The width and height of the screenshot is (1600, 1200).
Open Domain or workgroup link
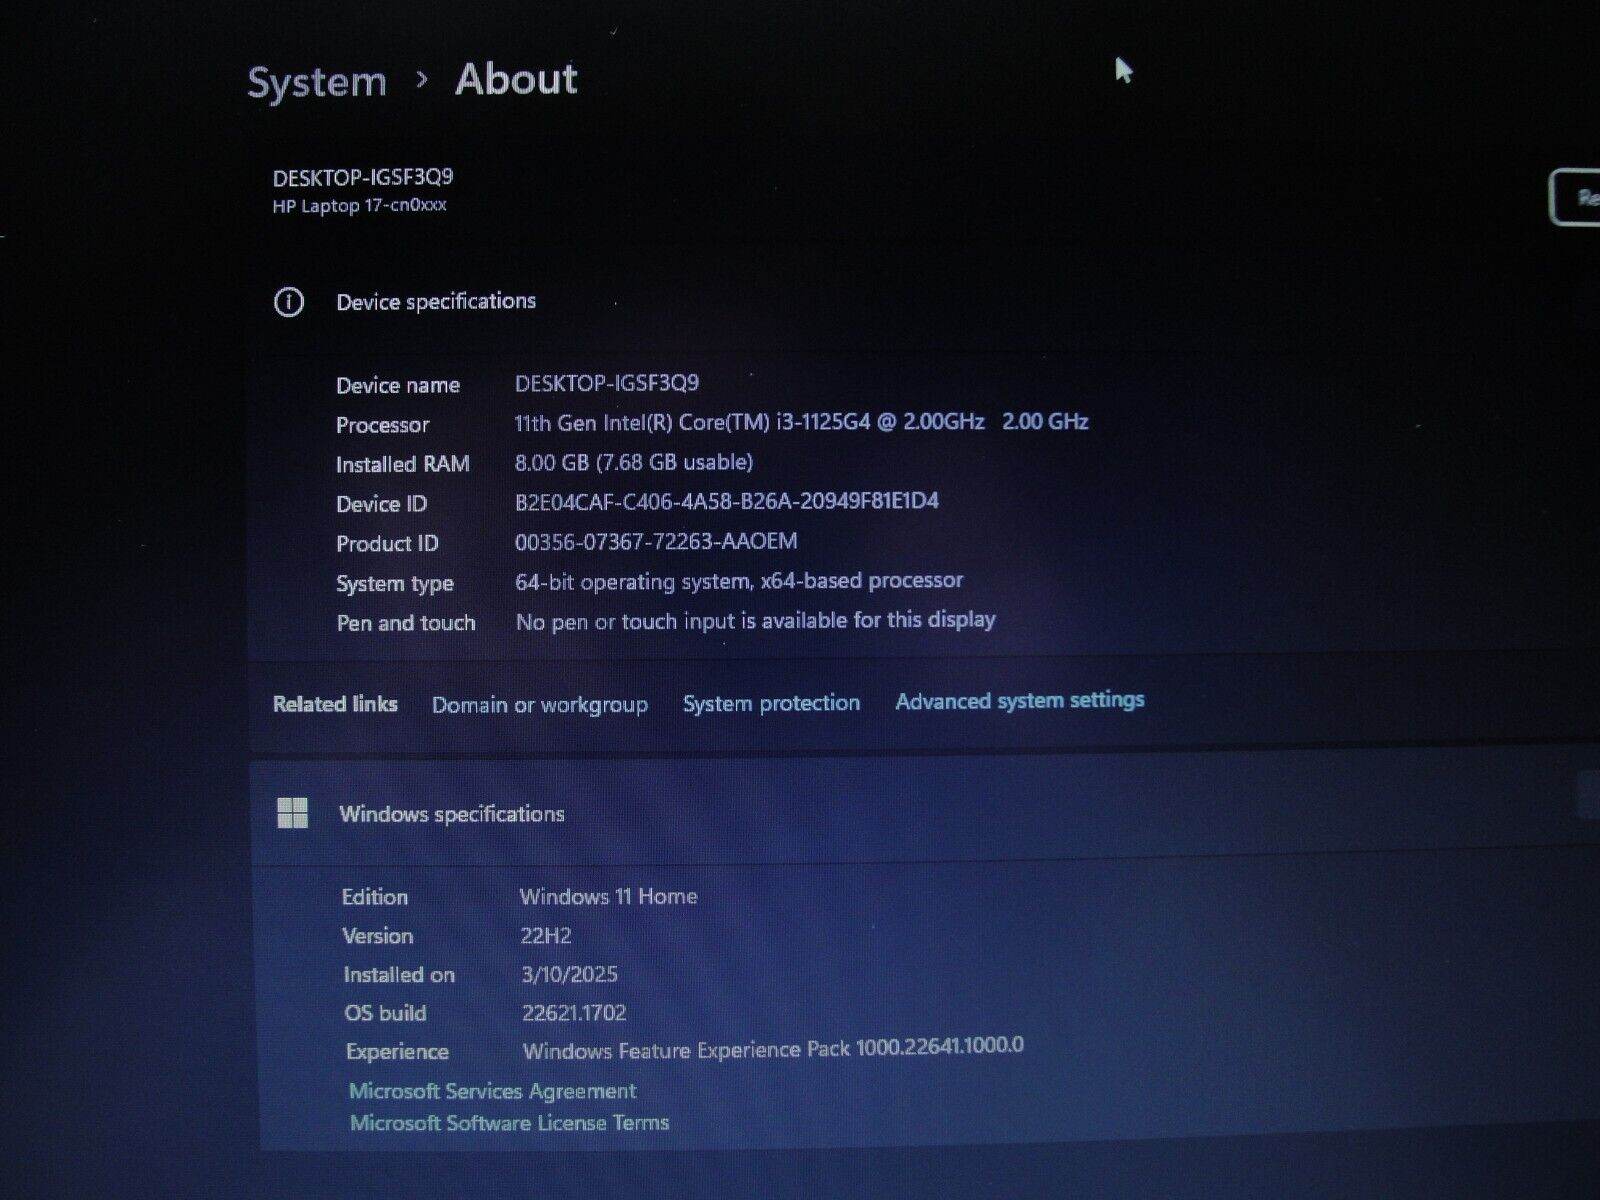coord(539,705)
